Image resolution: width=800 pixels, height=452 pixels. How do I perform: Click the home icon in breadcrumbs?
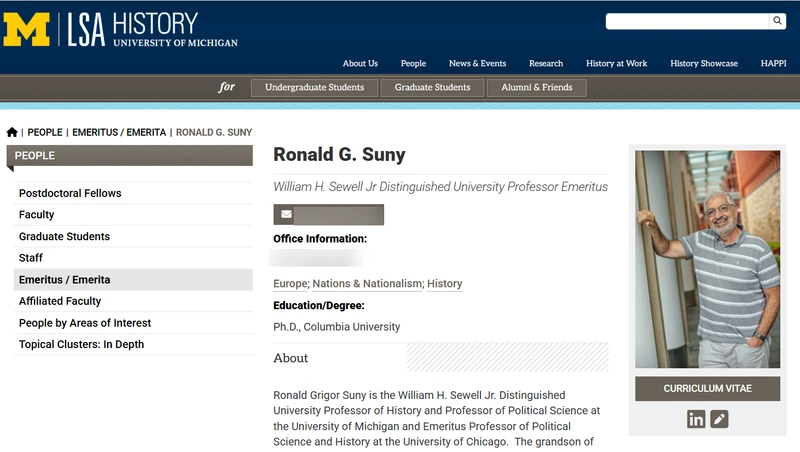pos(12,132)
